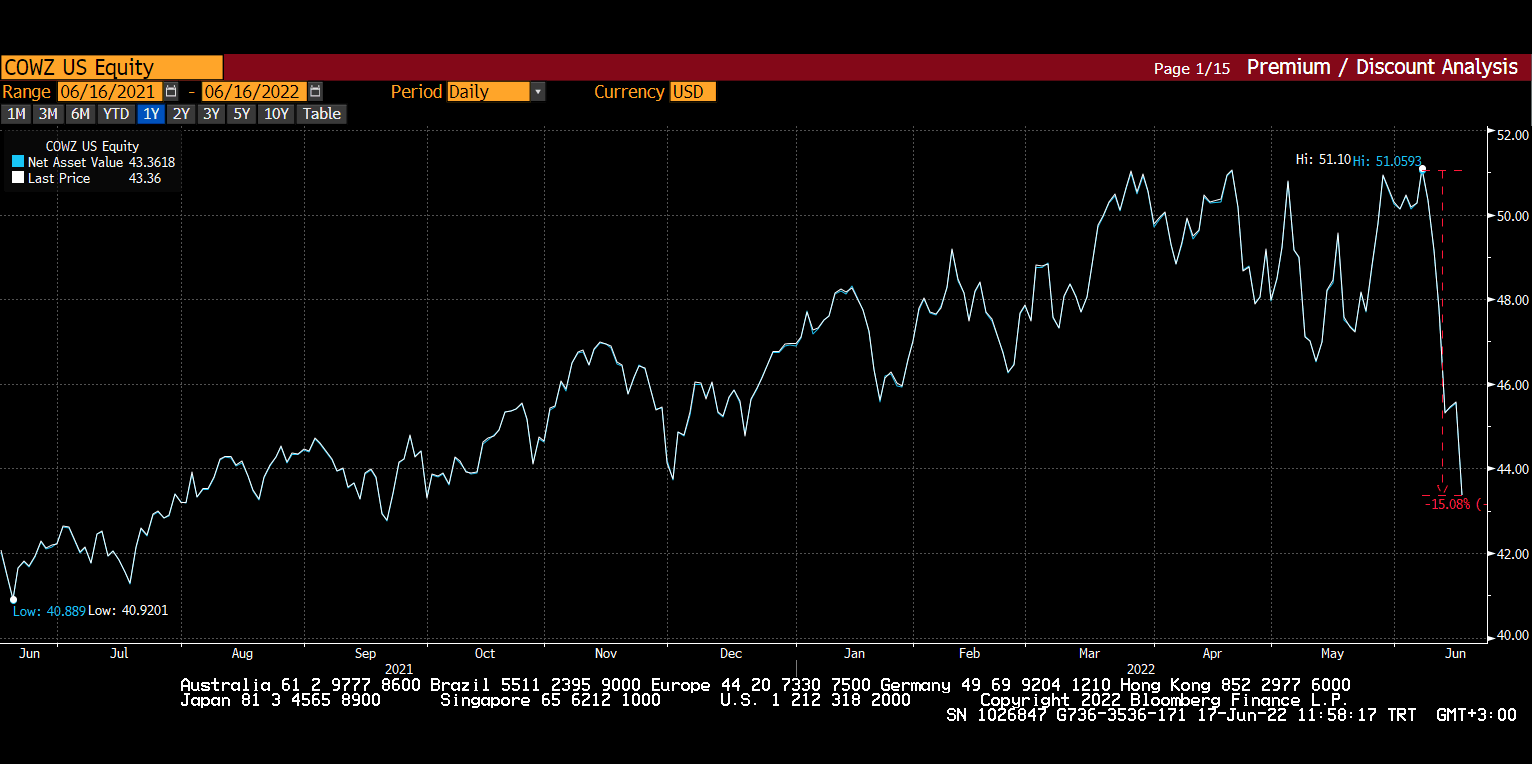Viewport: 1532px width, 764px height.
Task: Click the white Last Price legend swatch
Action: (18, 178)
